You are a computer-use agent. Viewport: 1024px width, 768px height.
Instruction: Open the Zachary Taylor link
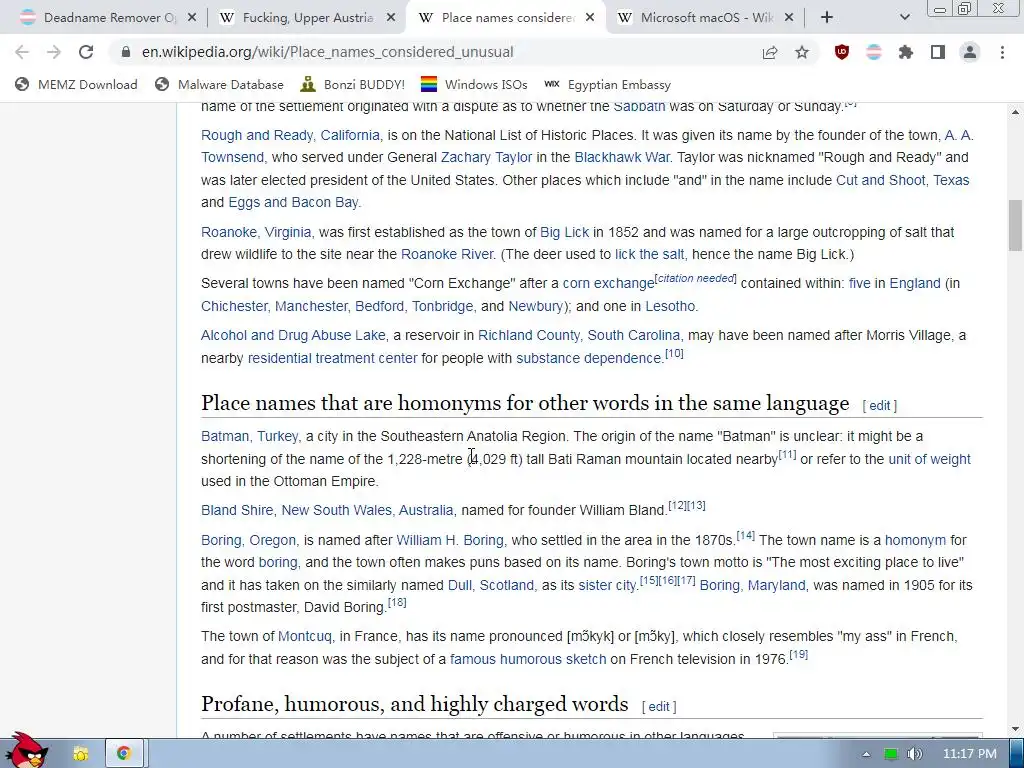(487, 157)
